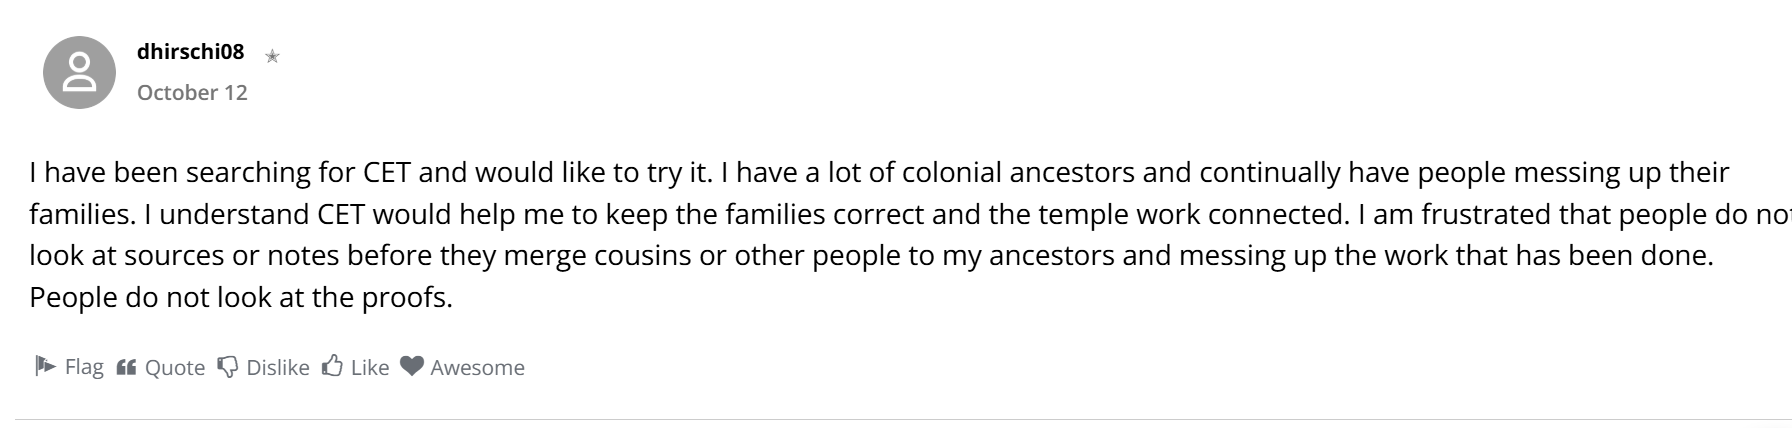Click the star rank badge beside dhirschi08
This screenshot has height=428, width=1792.
(x=272, y=57)
